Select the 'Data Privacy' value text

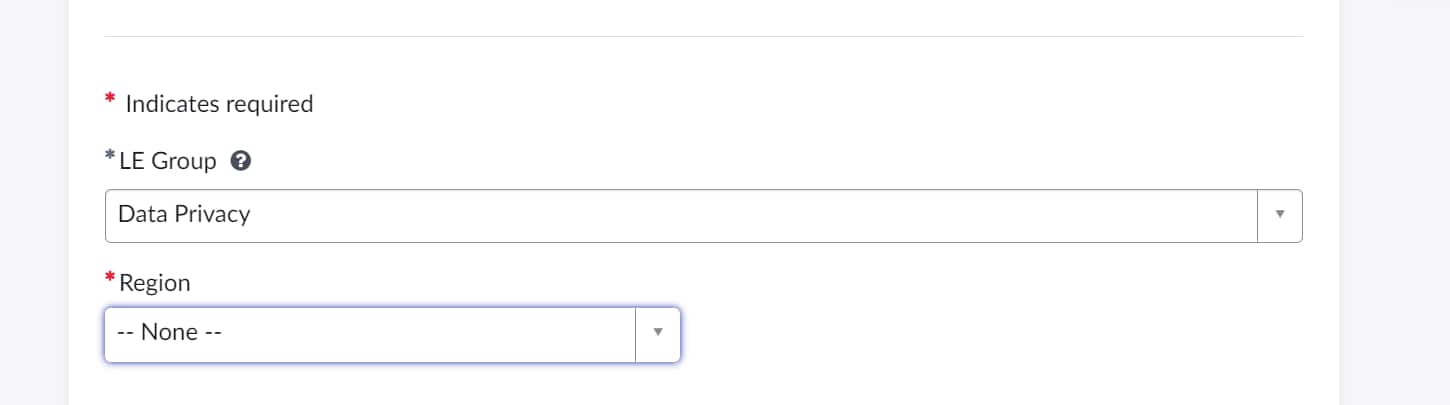point(184,213)
